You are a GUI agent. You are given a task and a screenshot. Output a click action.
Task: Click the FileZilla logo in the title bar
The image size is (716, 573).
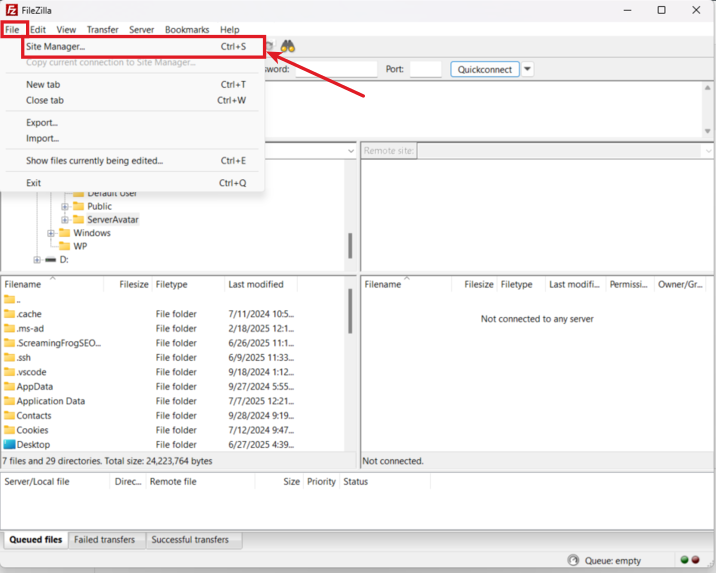pos(11,10)
